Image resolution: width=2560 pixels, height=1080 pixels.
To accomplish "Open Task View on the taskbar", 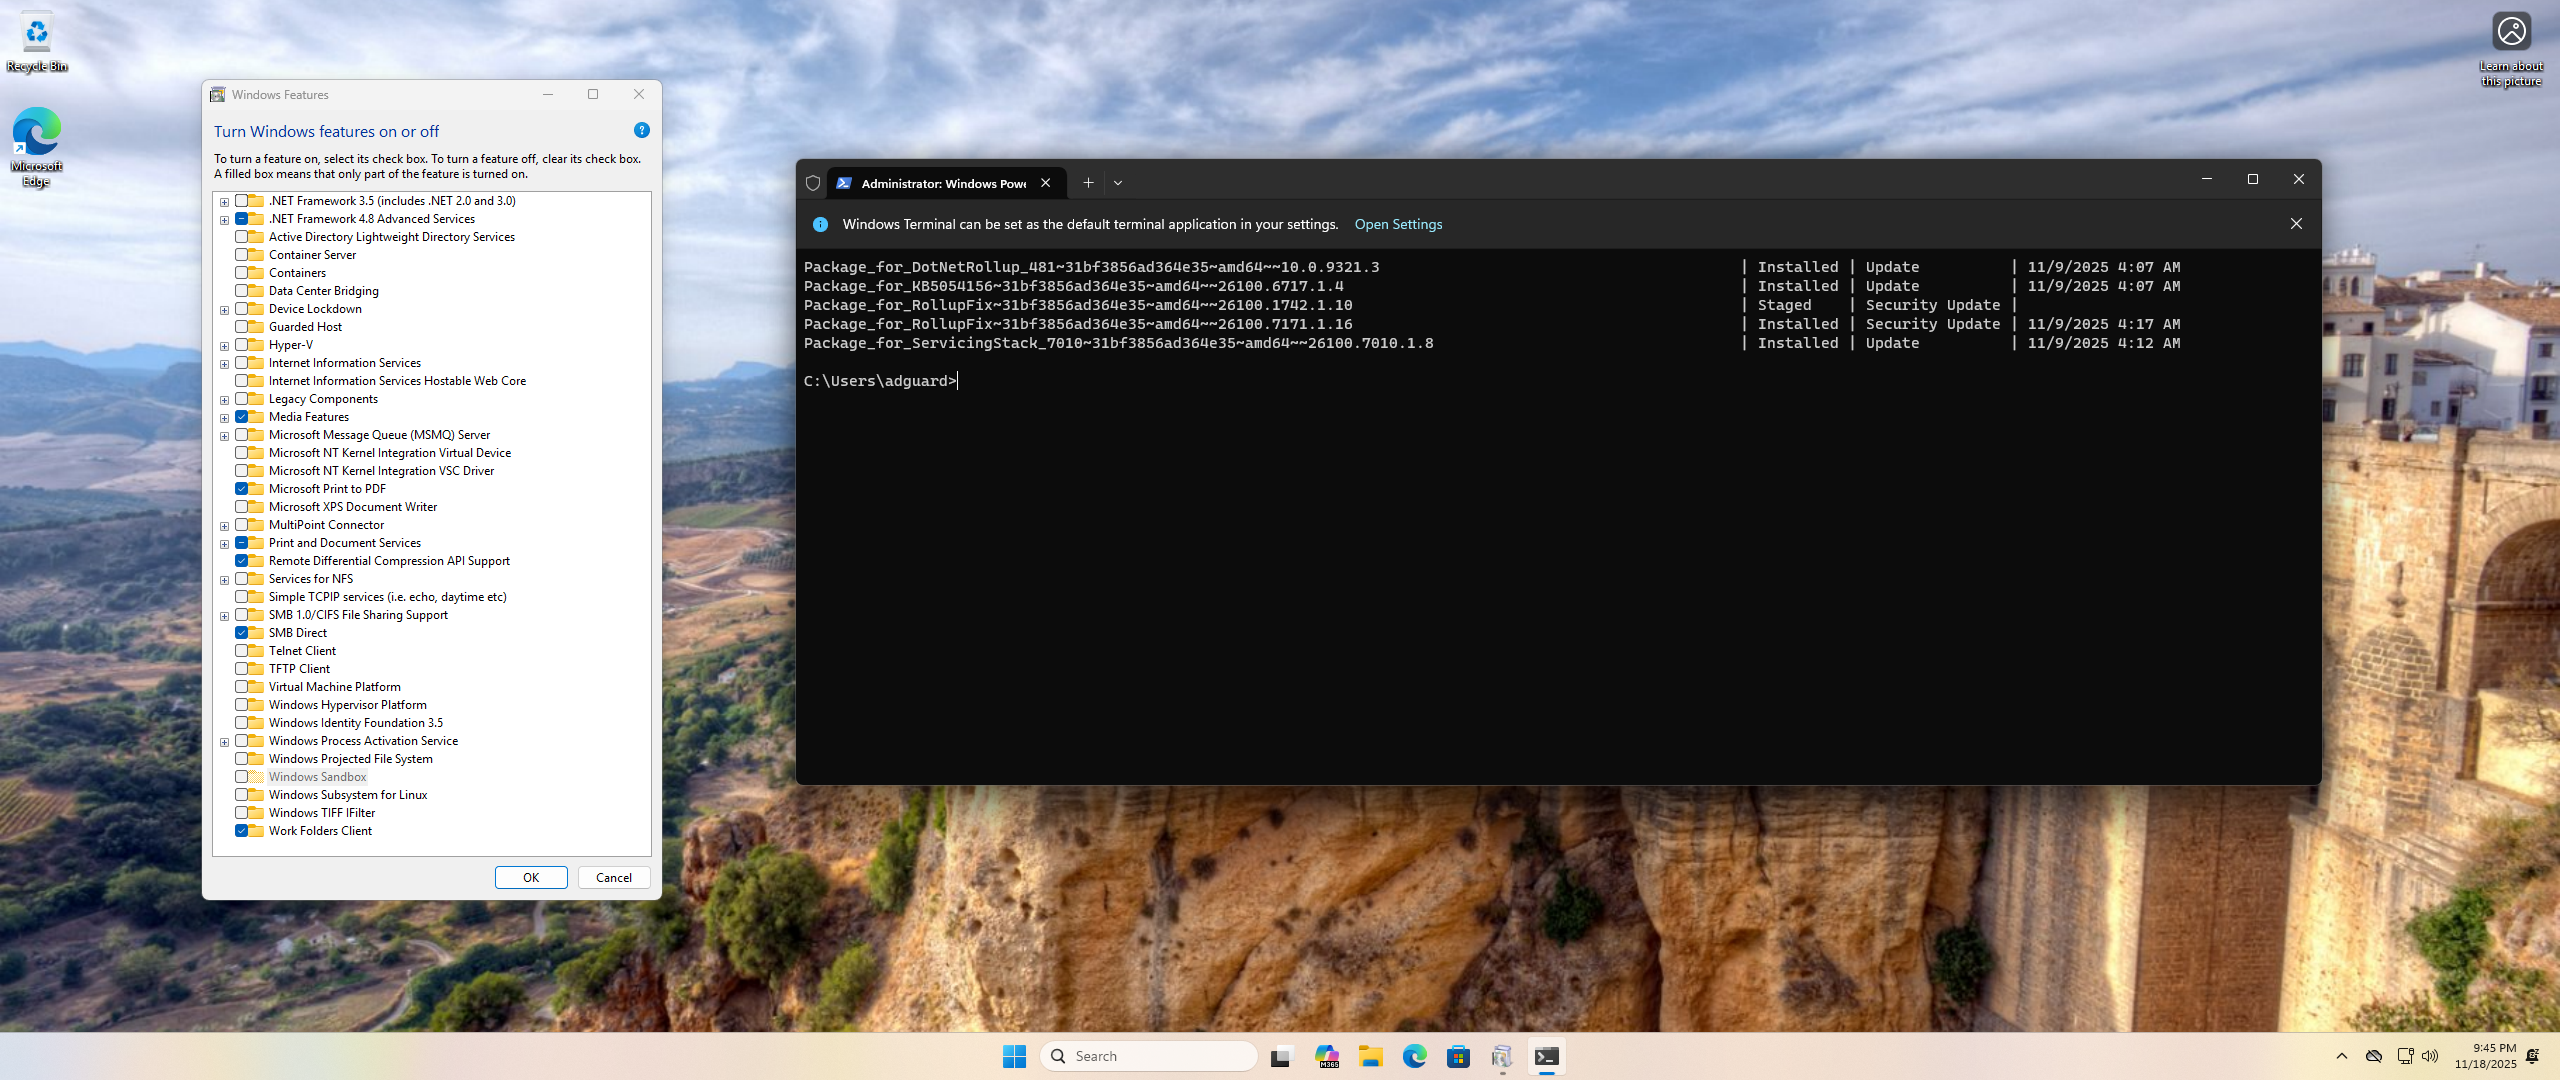I will (x=1281, y=1056).
